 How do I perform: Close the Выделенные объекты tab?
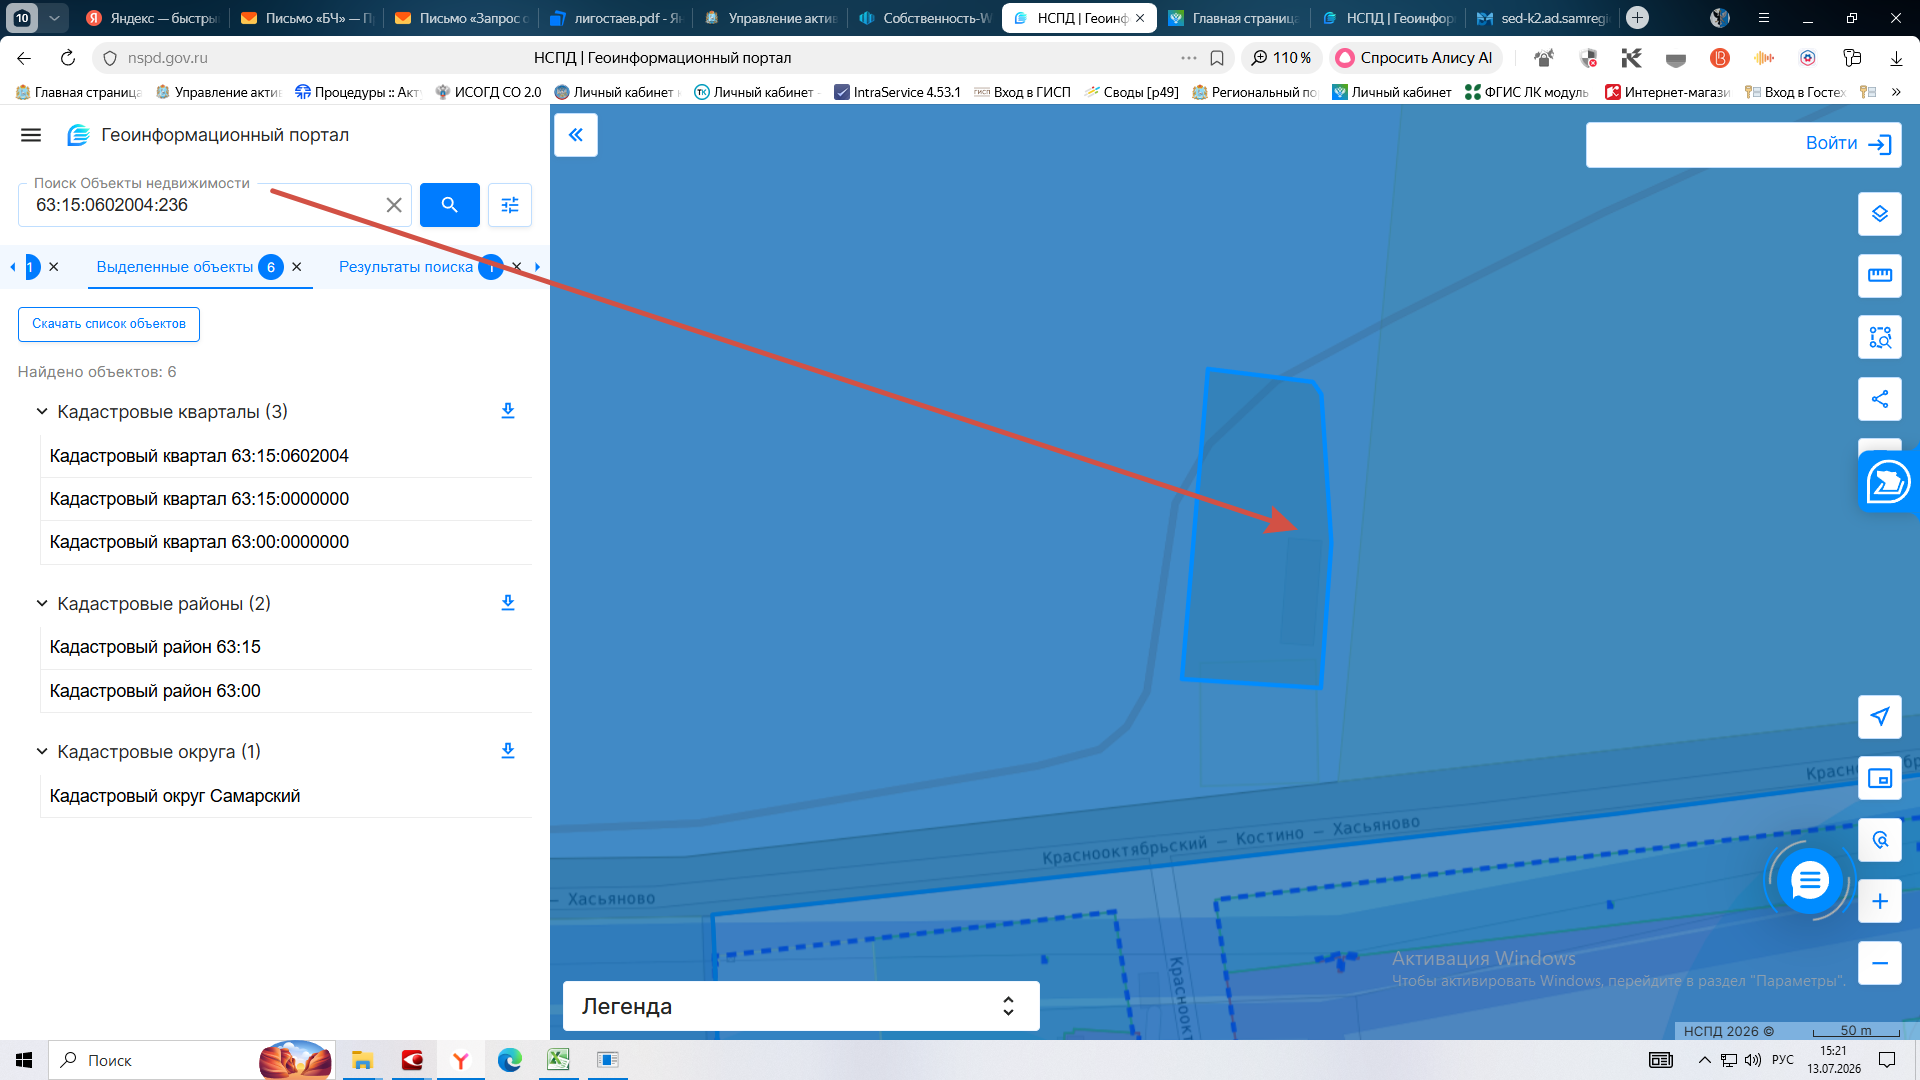pos(297,267)
